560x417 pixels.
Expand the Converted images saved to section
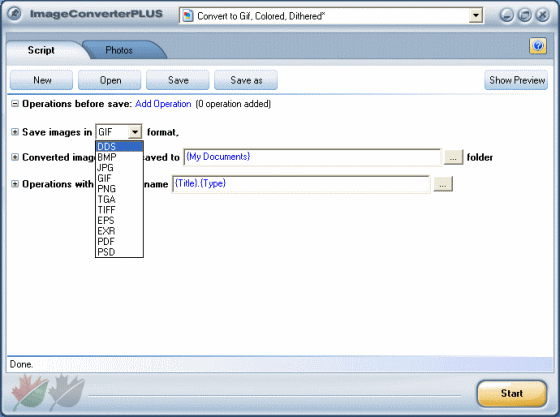pos(15,157)
